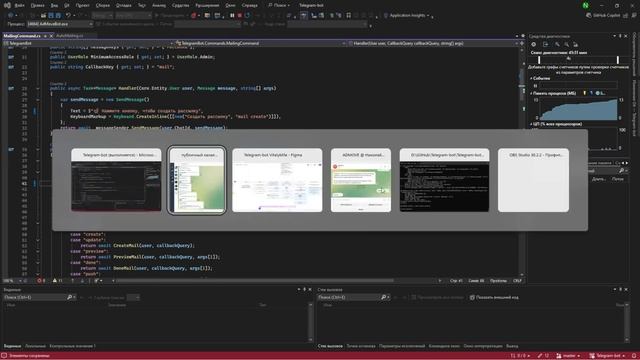Open diagnostics tools settings gear

point(533,44)
